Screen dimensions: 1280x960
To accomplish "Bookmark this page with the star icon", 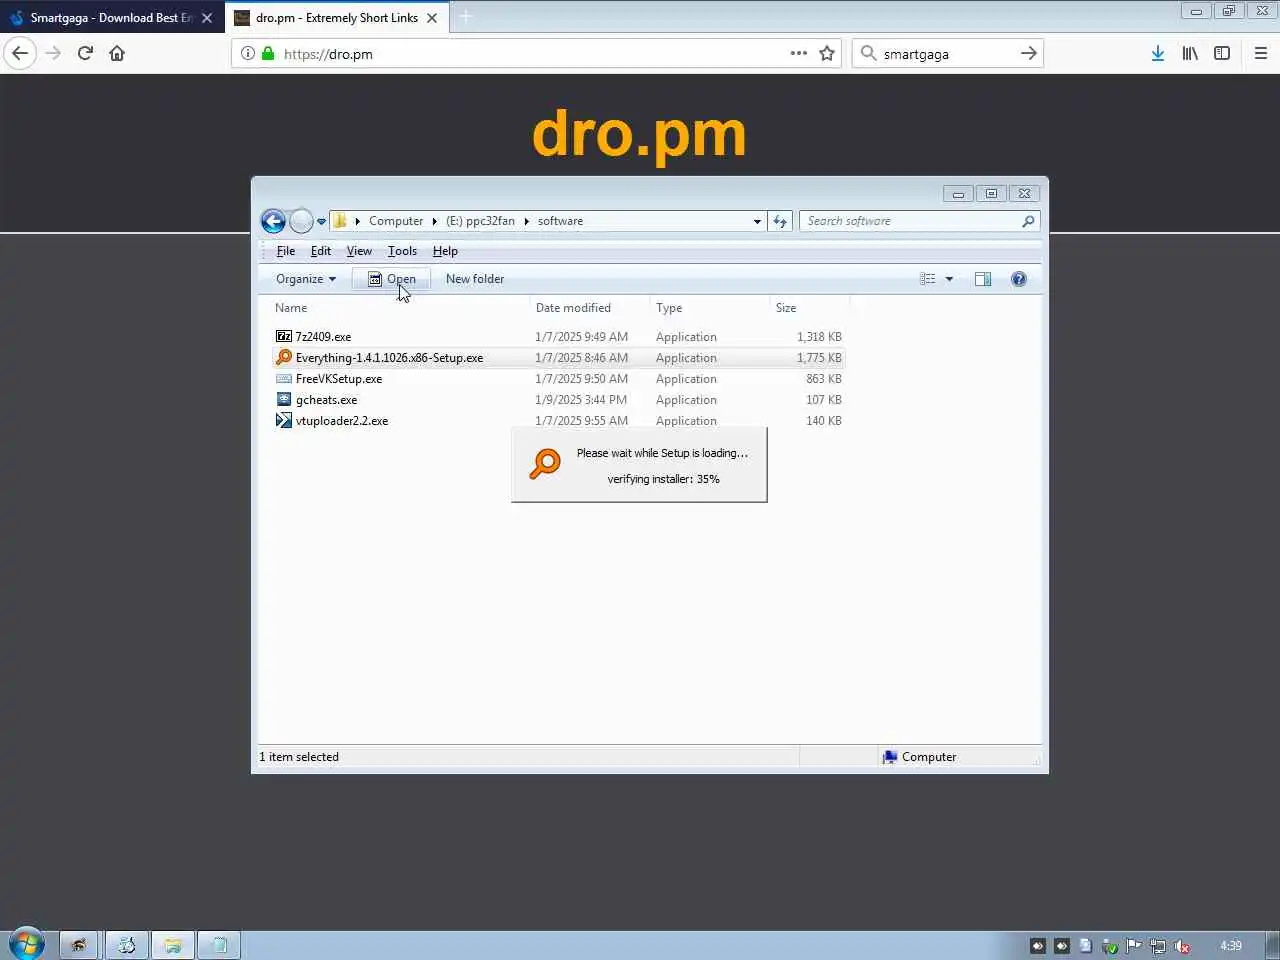I will pos(827,54).
